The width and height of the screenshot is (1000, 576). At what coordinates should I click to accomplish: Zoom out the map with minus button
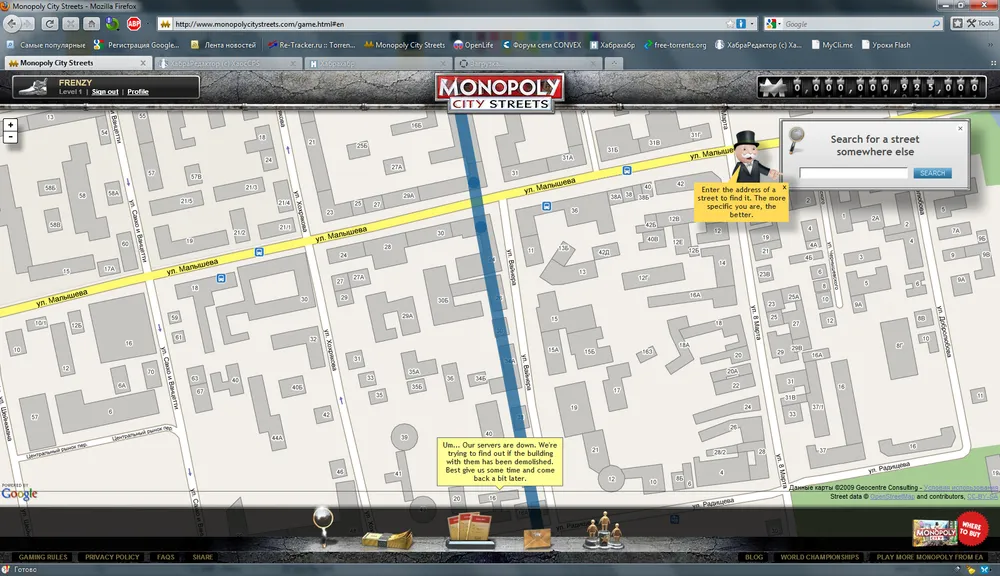point(10,137)
